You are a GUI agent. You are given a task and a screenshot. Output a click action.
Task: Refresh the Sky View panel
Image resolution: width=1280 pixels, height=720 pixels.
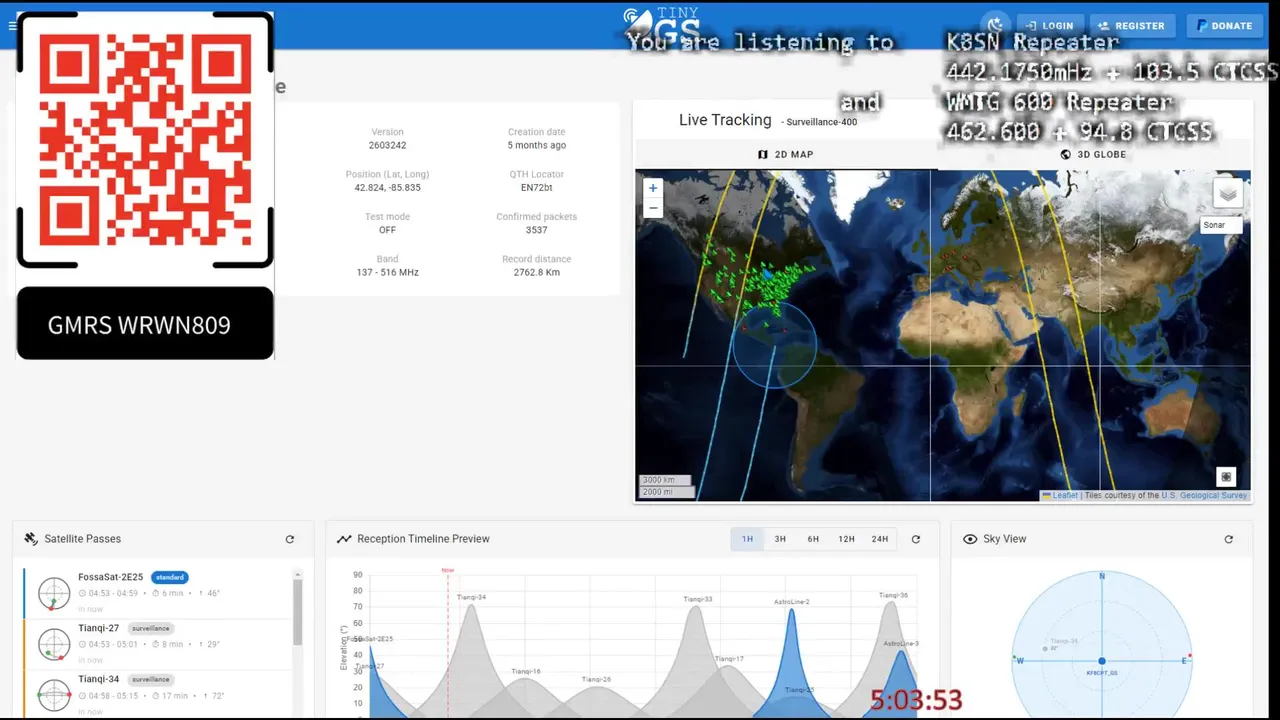[1229, 539]
